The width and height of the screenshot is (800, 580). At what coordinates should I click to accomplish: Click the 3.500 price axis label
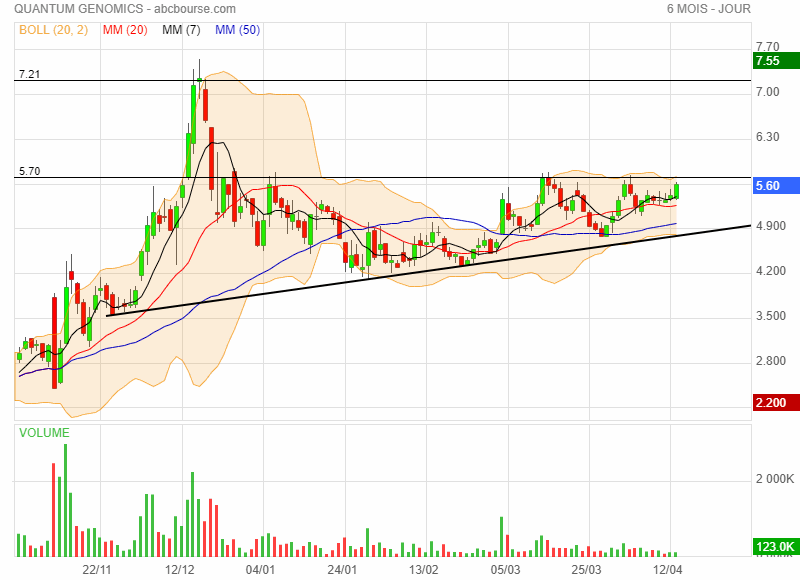click(771, 316)
